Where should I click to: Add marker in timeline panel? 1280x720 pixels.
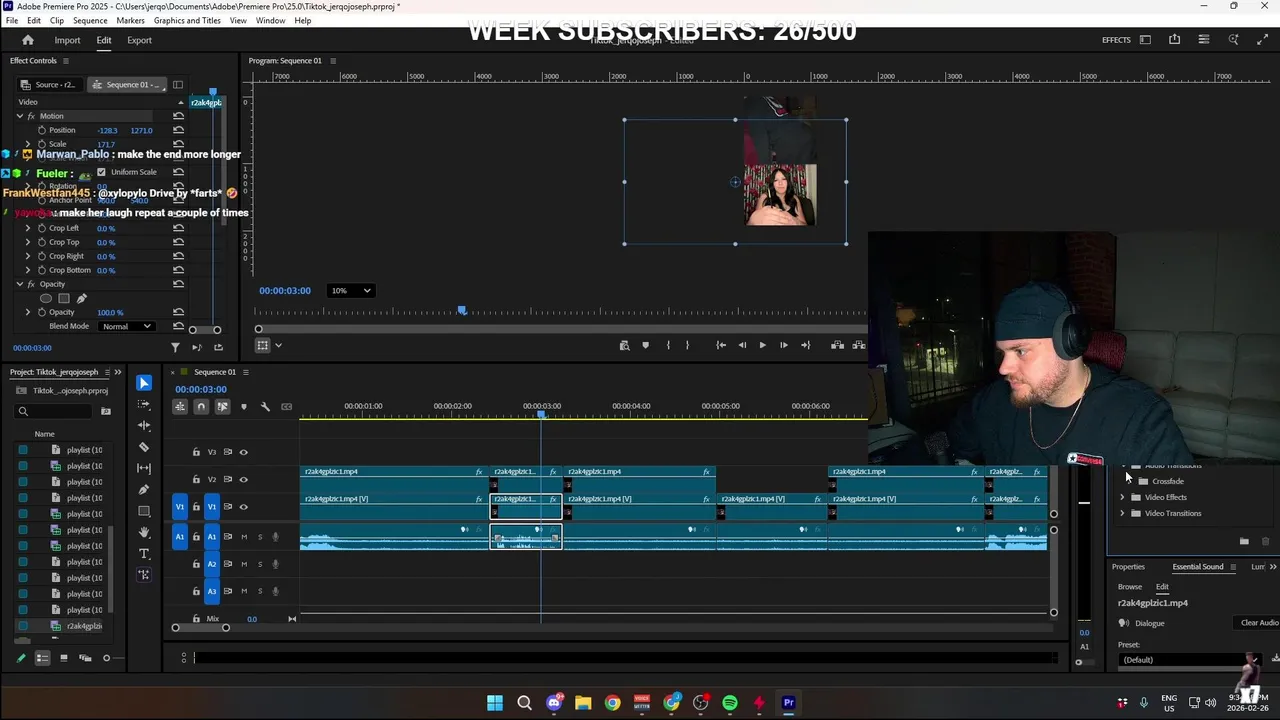[x=243, y=406]
